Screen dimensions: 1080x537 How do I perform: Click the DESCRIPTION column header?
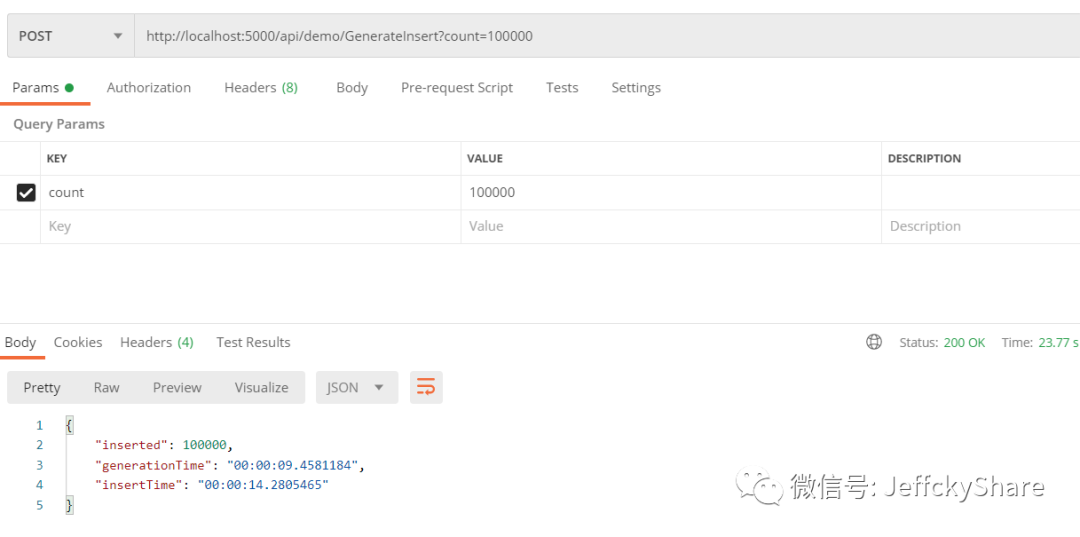(924, 158)
